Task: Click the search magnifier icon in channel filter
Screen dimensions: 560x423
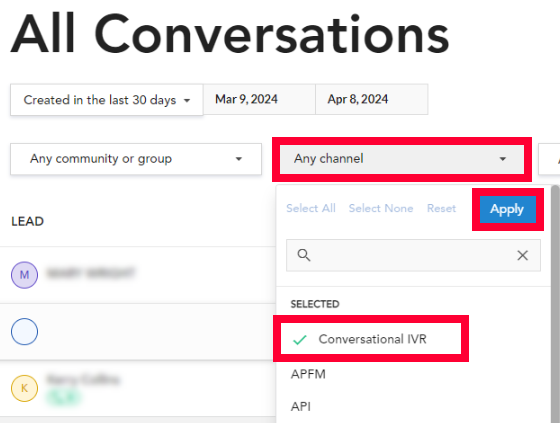Action: [x=304, y=255]
